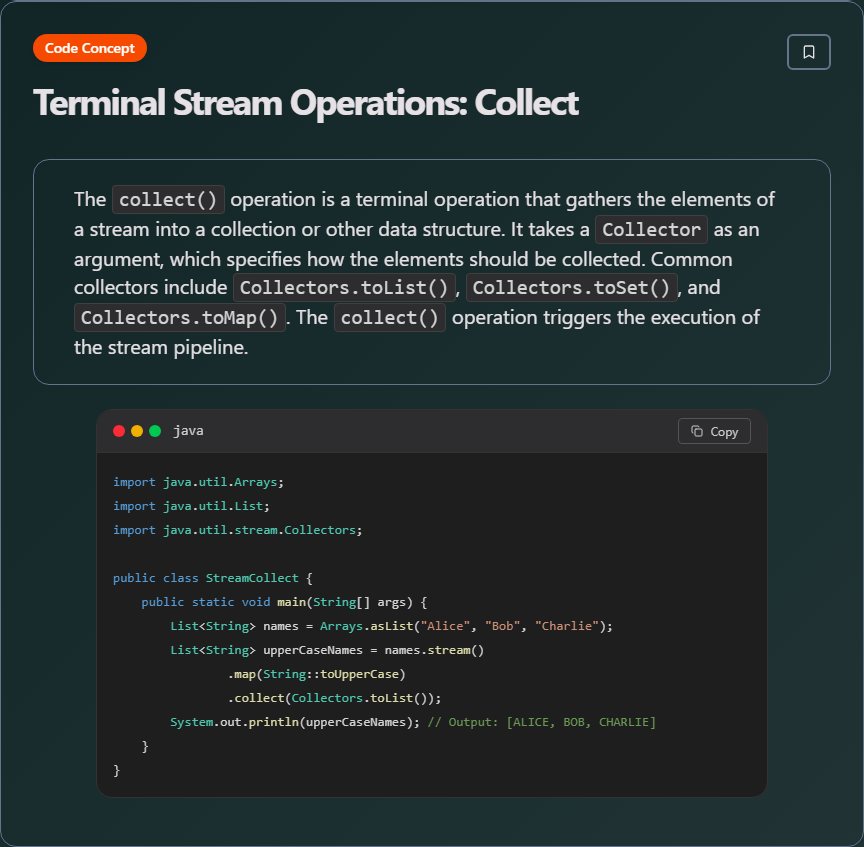Image resolution: width=864 pixels, height=847 pixels.
Task: Click the java language label
Action: (188, 431)
